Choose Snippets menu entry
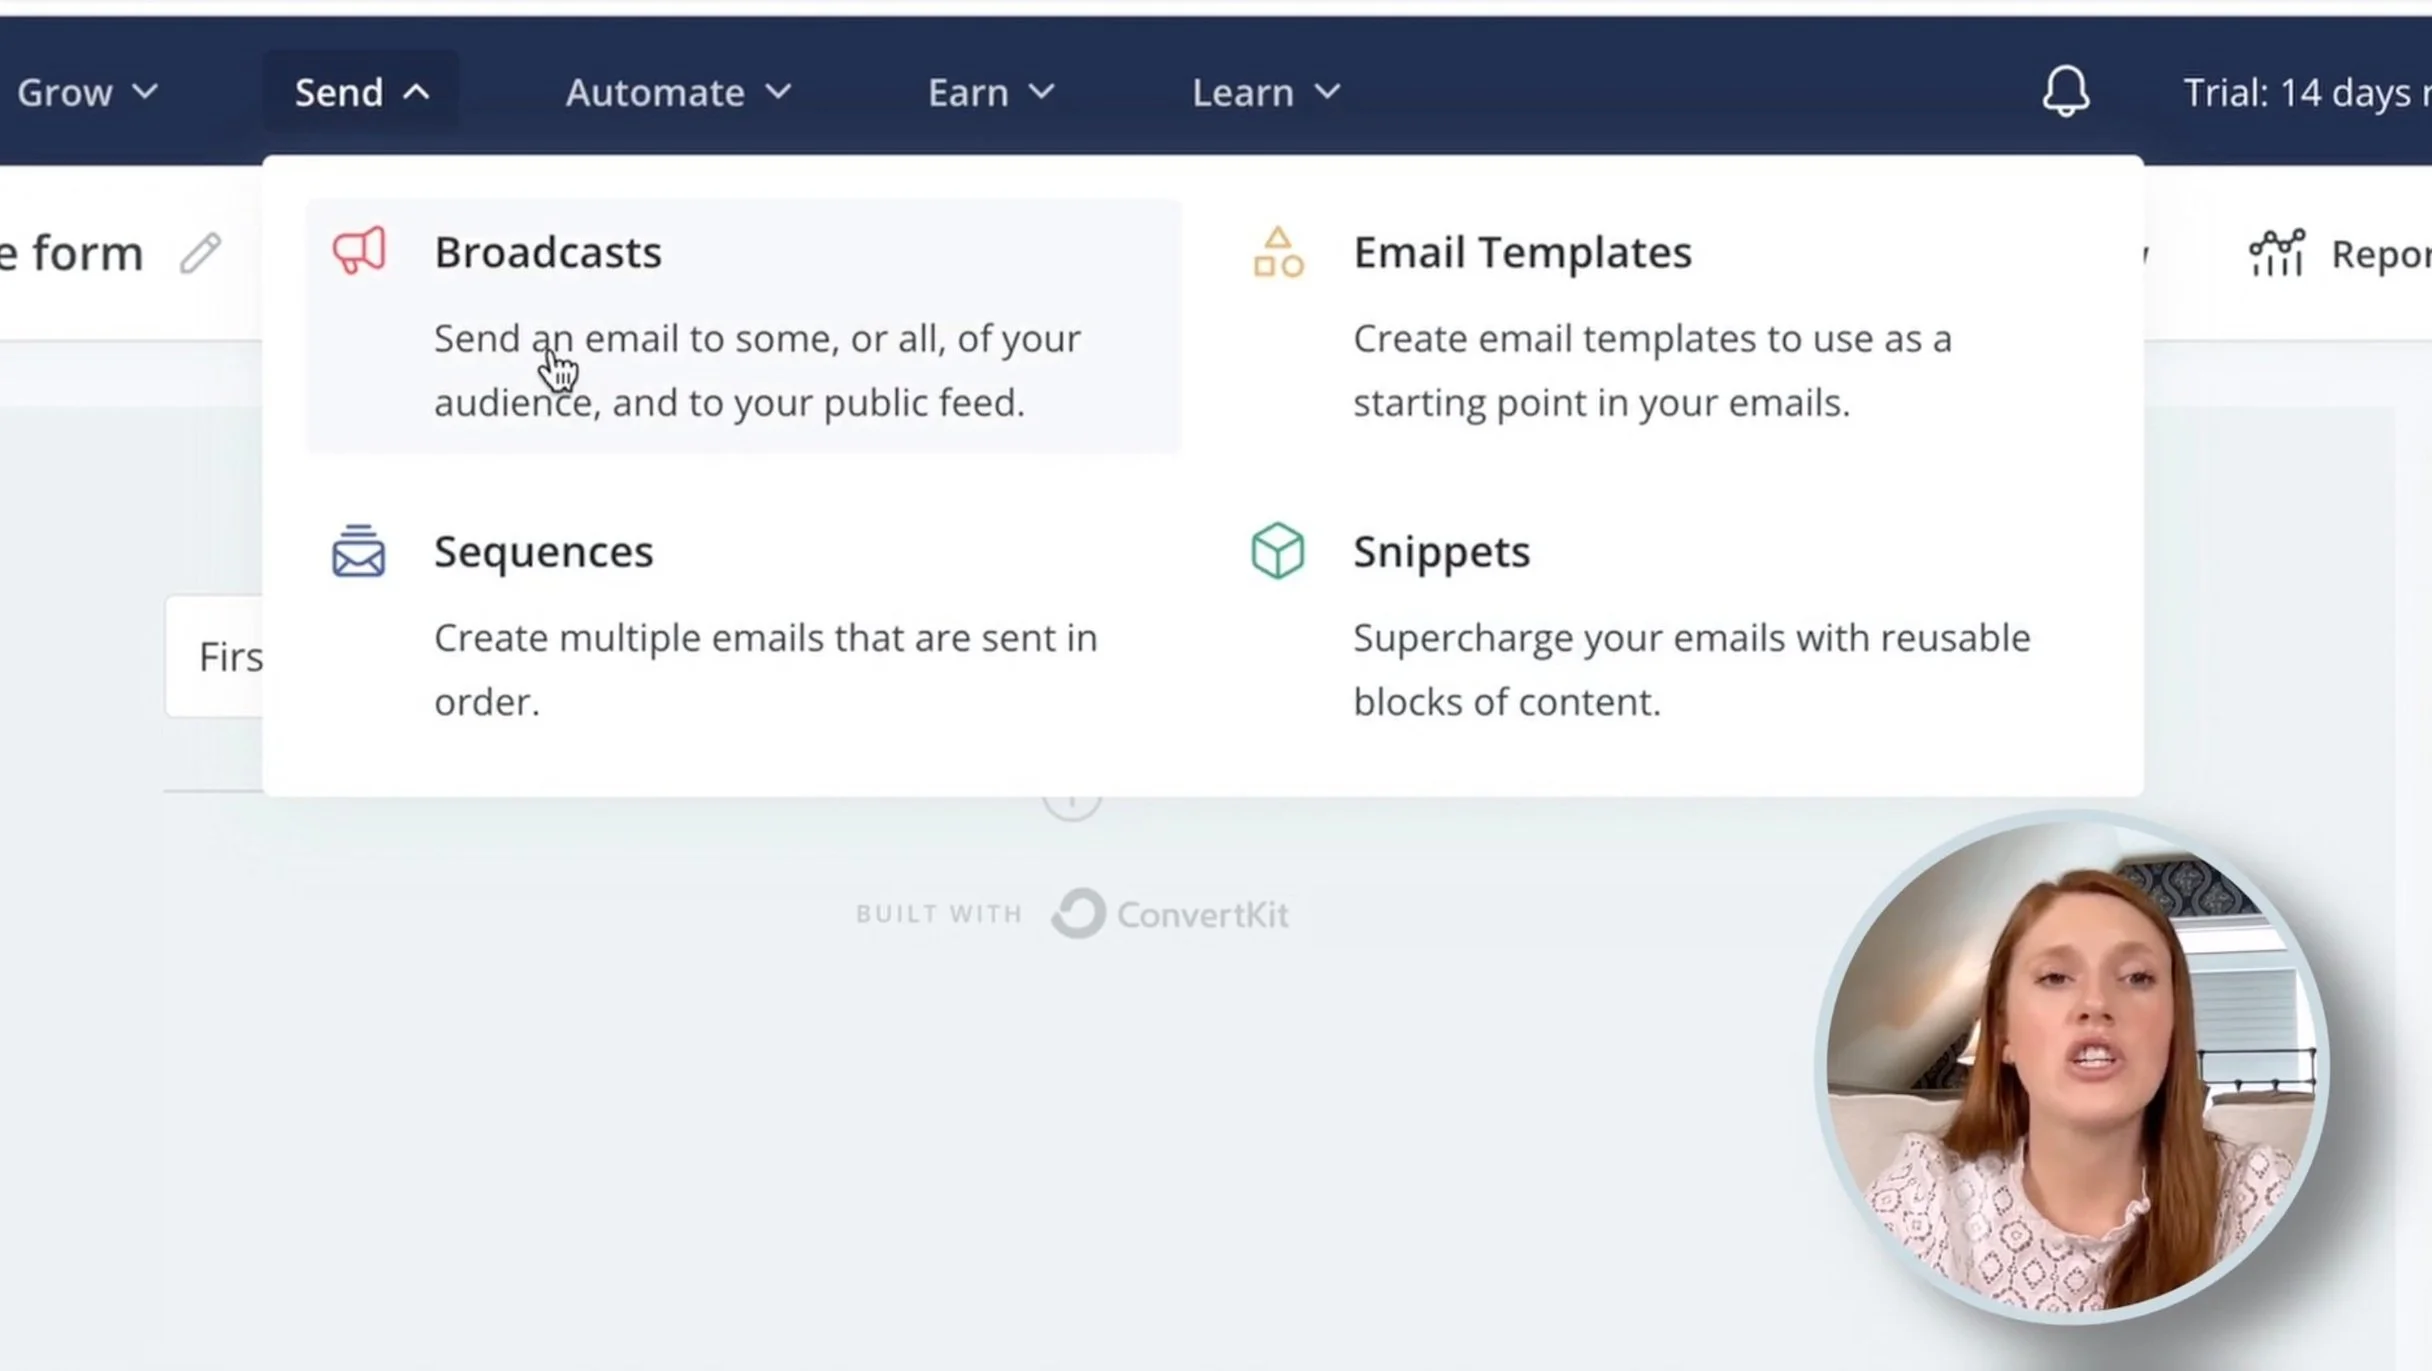The width and height of the screenshot is (2432, 1371). point(1441,551)
